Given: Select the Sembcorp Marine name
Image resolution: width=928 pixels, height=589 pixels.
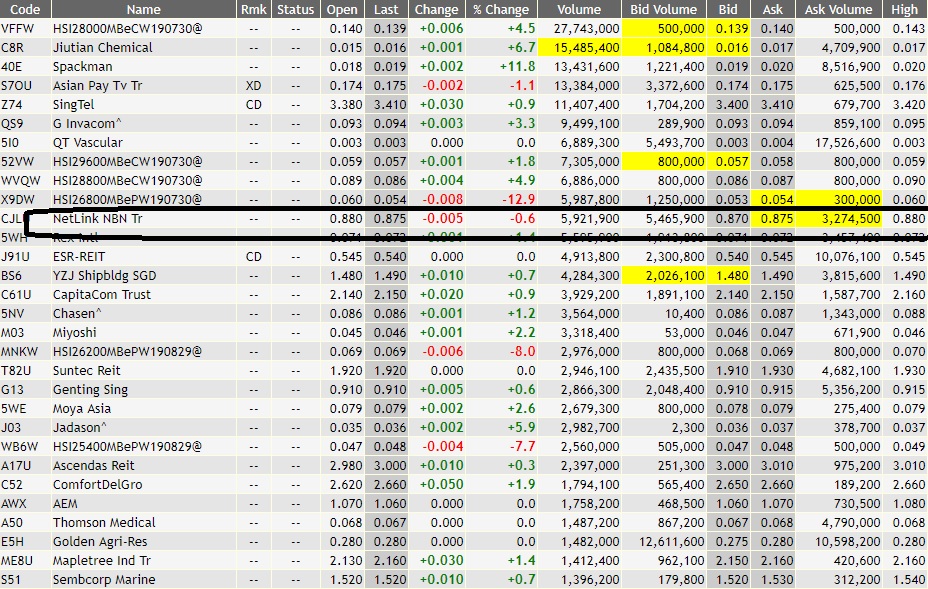Looking at the screenshot, I should tap(104, 580).
